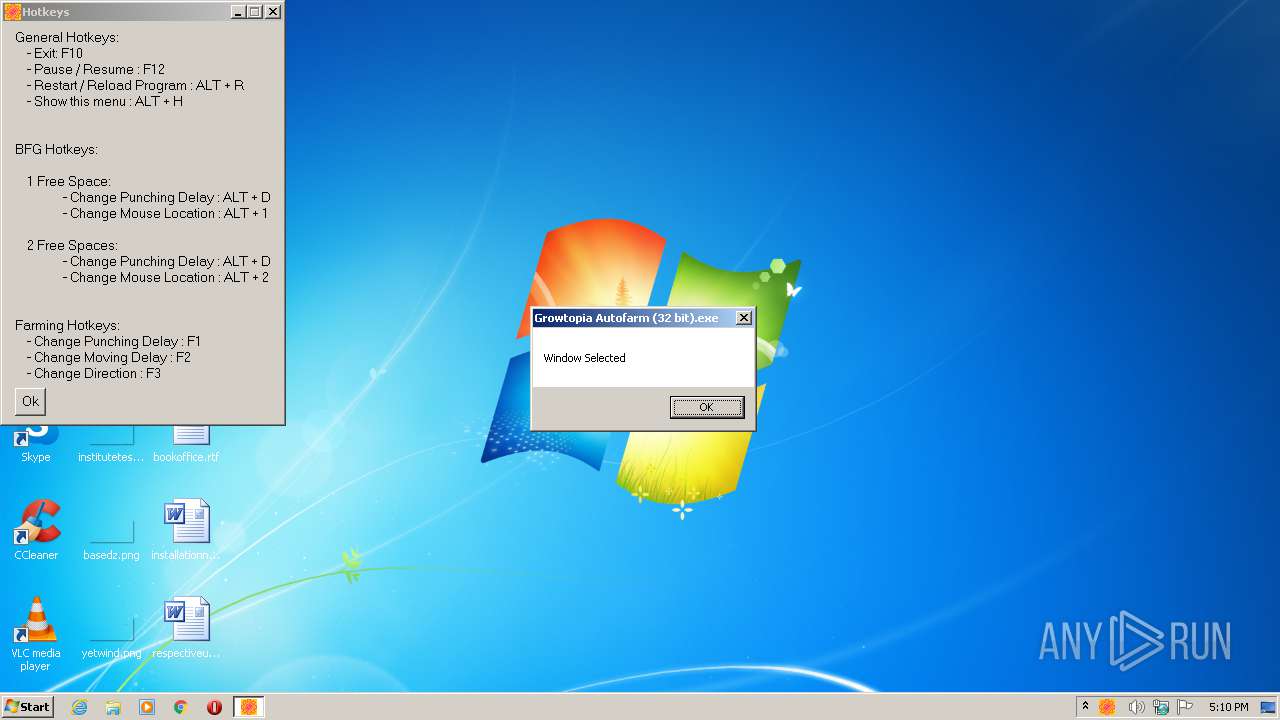This screenshot has width=1280, height=720.
Task: Open the Skype desktop shortcut
Action: point(36,443)
